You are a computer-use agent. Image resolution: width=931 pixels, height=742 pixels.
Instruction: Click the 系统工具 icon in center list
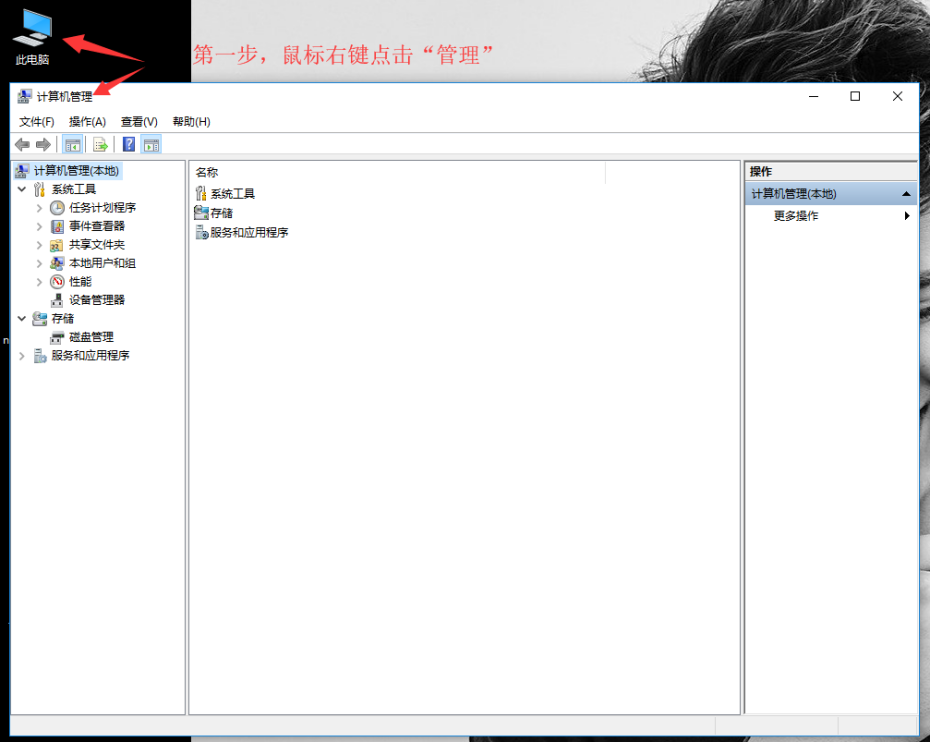pos(201,194)
